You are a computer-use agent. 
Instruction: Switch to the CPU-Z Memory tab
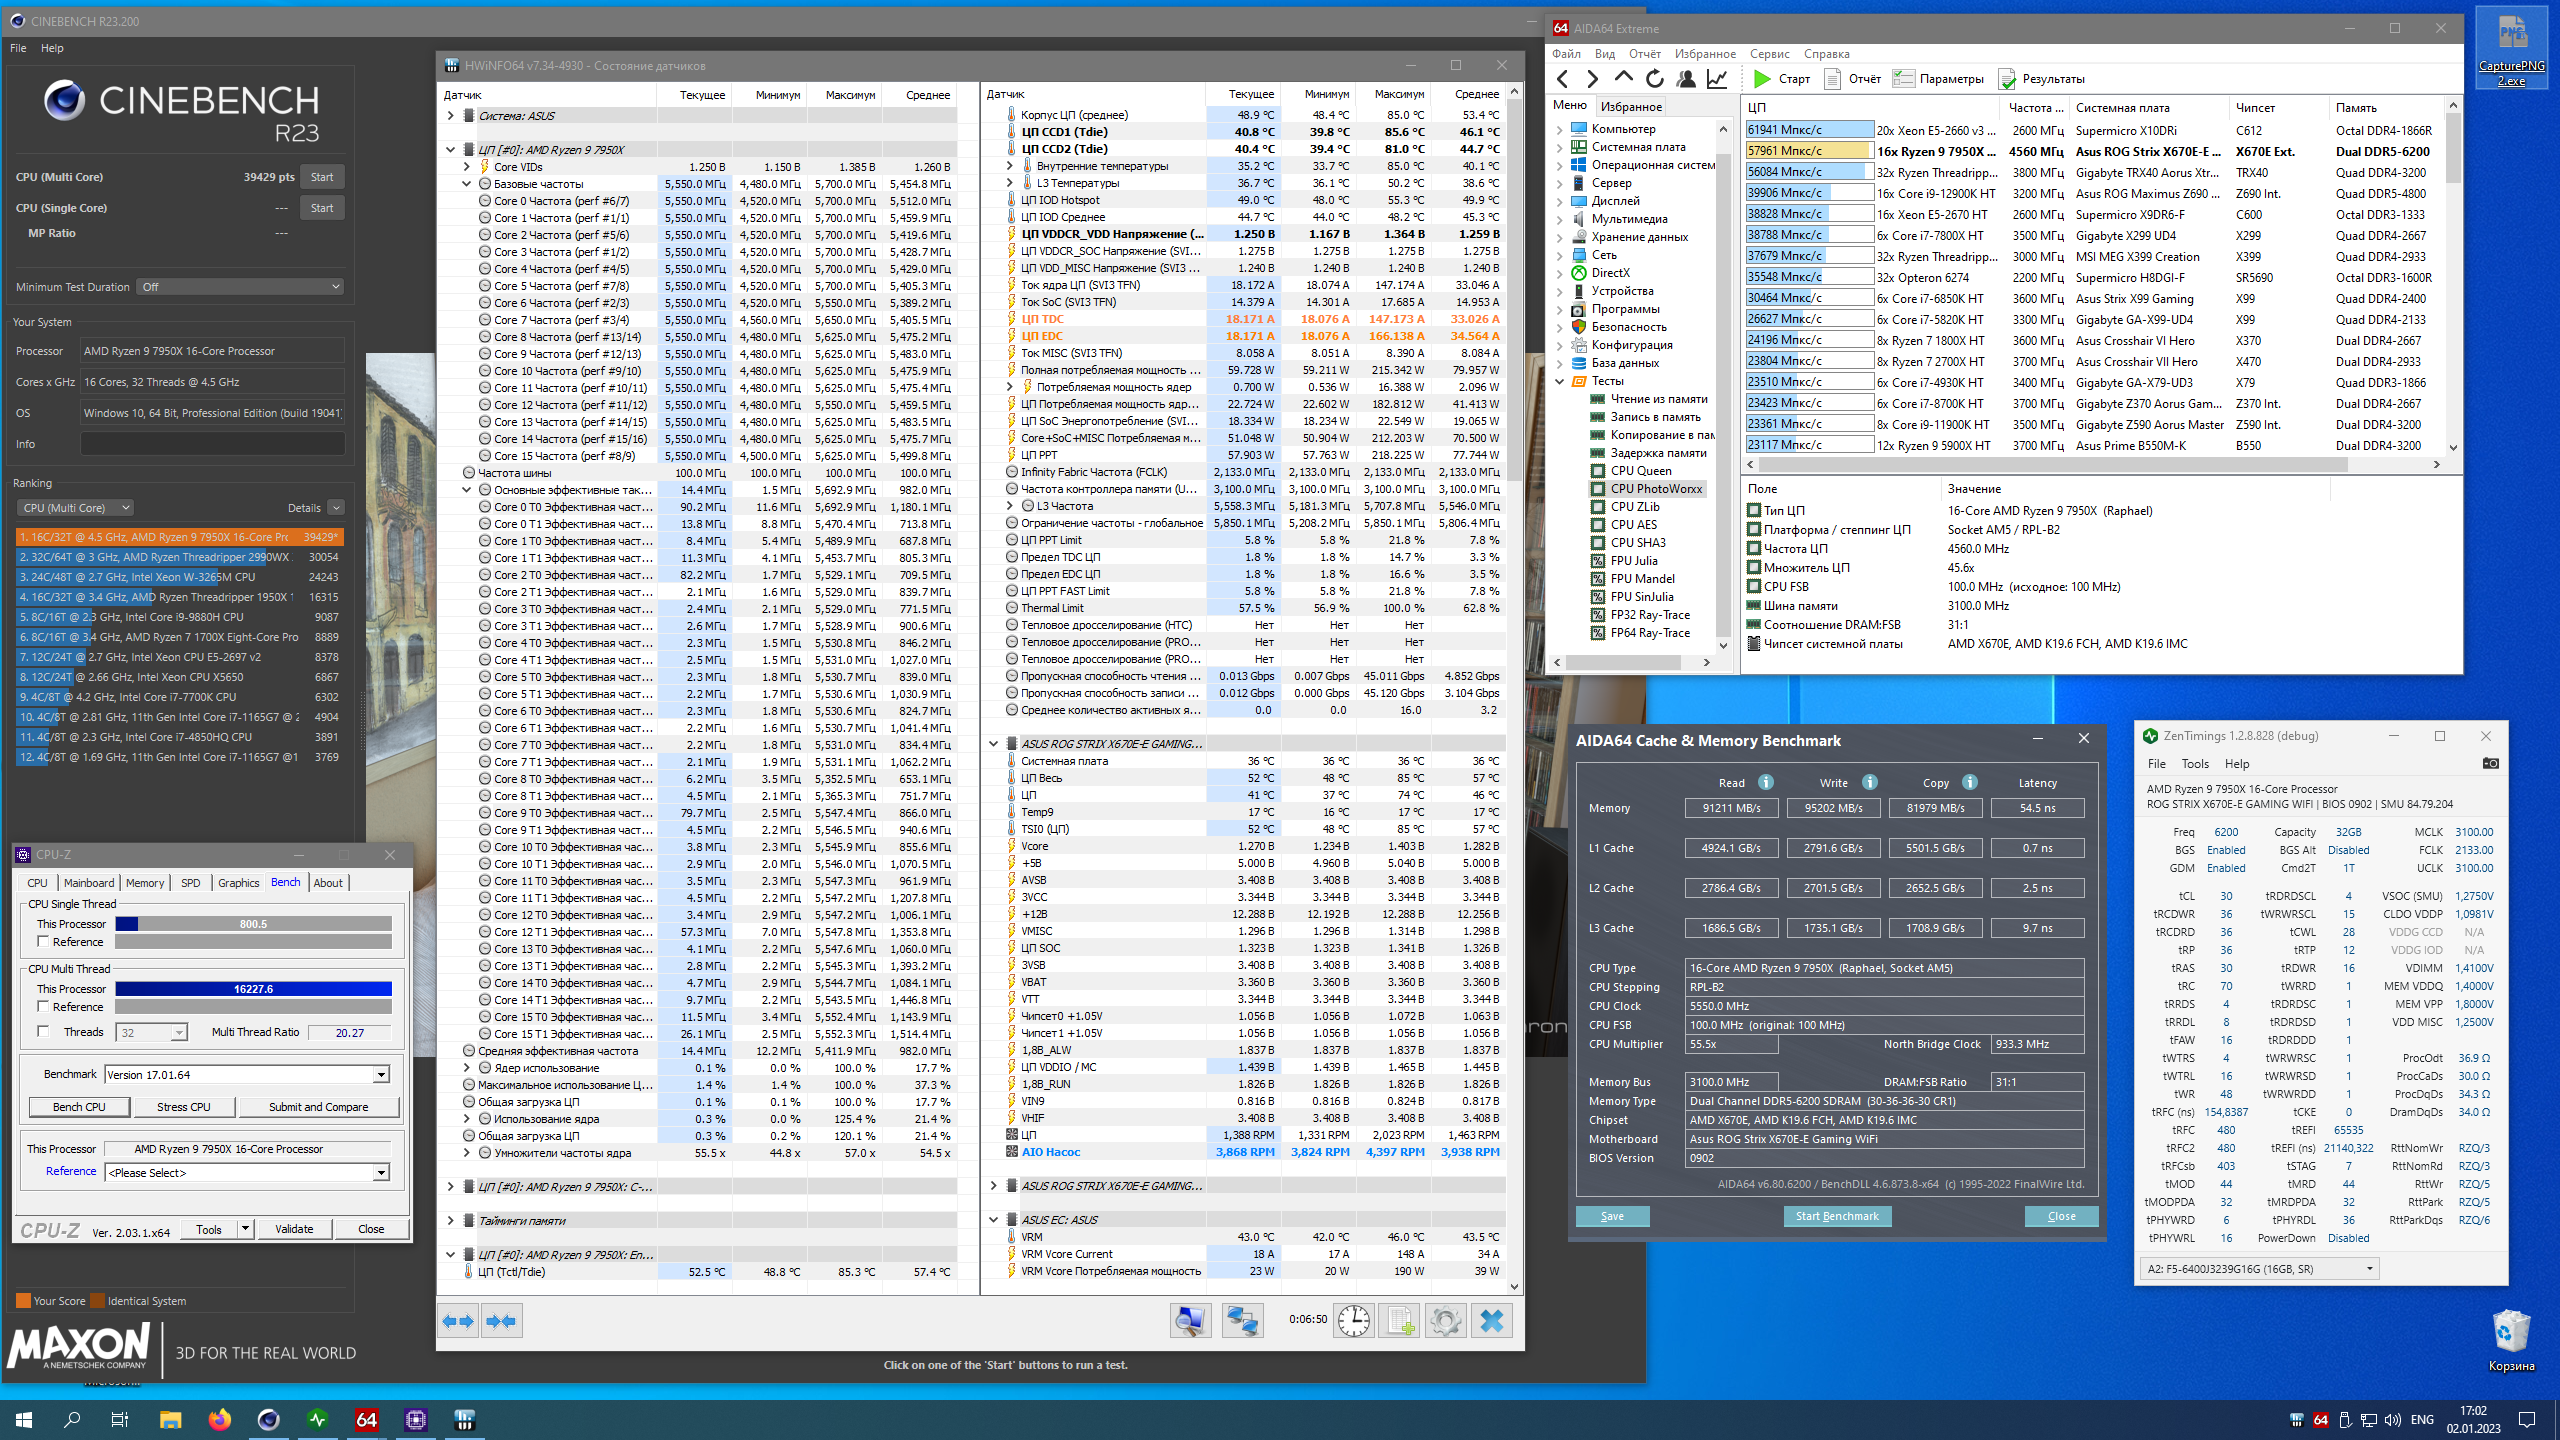145,883
